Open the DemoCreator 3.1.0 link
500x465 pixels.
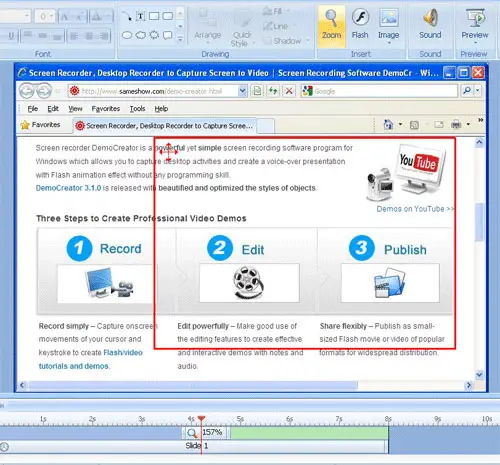tap(68, 188)
